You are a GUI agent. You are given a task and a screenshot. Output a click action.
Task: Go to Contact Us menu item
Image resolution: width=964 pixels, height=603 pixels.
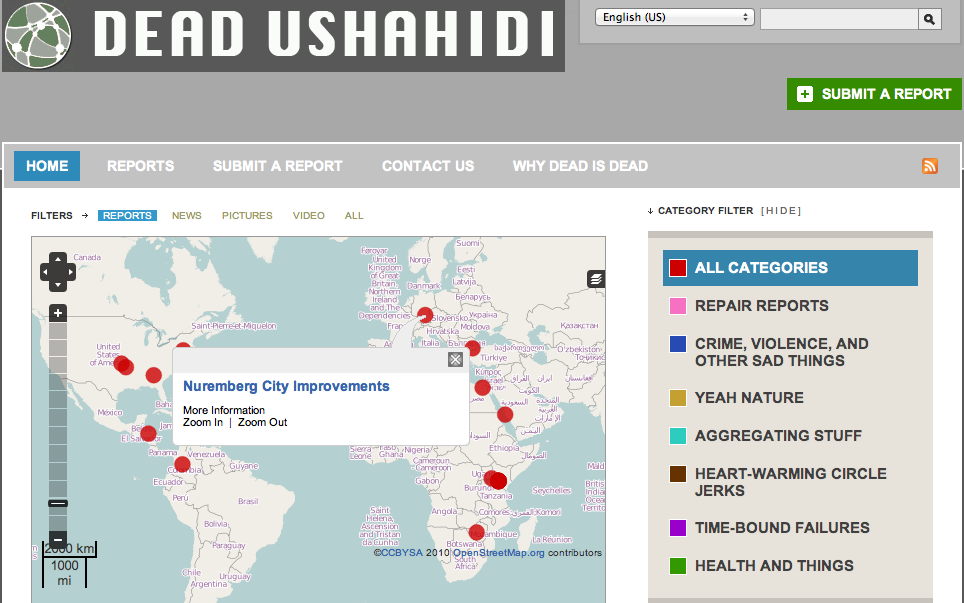(428, 166)
